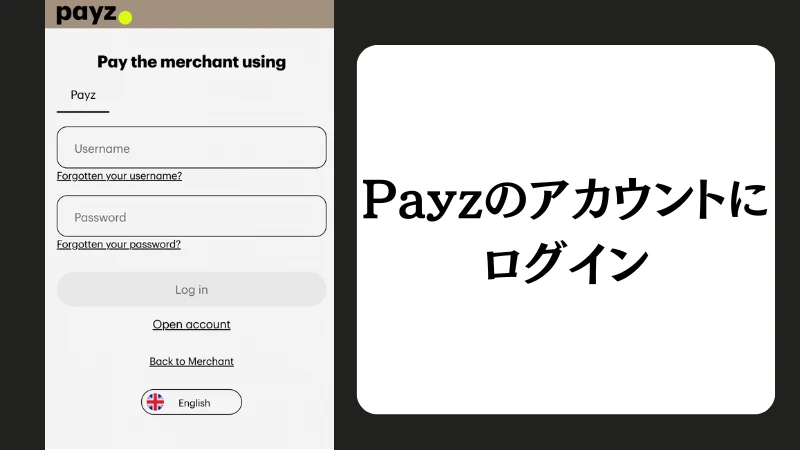Image resolution: width=800 pixels, height=450 pixels.
Task: Select the Payz payment method tab
Action: [83, 95]
